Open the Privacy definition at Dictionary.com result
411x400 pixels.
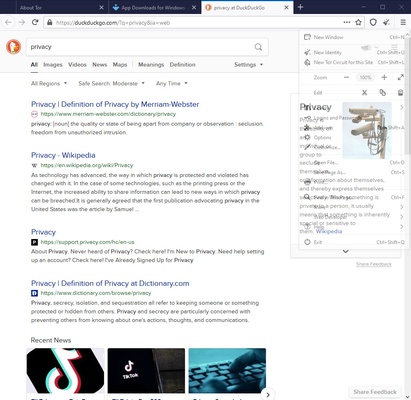point(110,283)
